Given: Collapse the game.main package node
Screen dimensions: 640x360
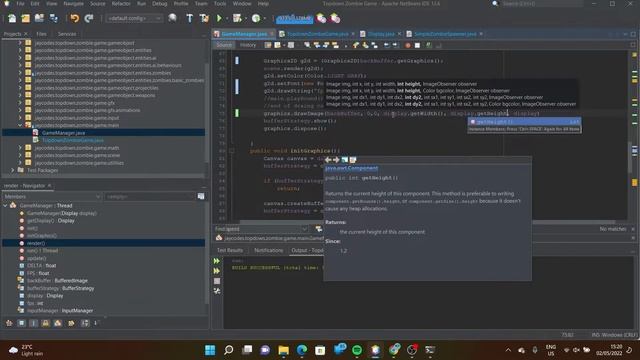Looking at the screenshot, I should [x=20, y=125].
